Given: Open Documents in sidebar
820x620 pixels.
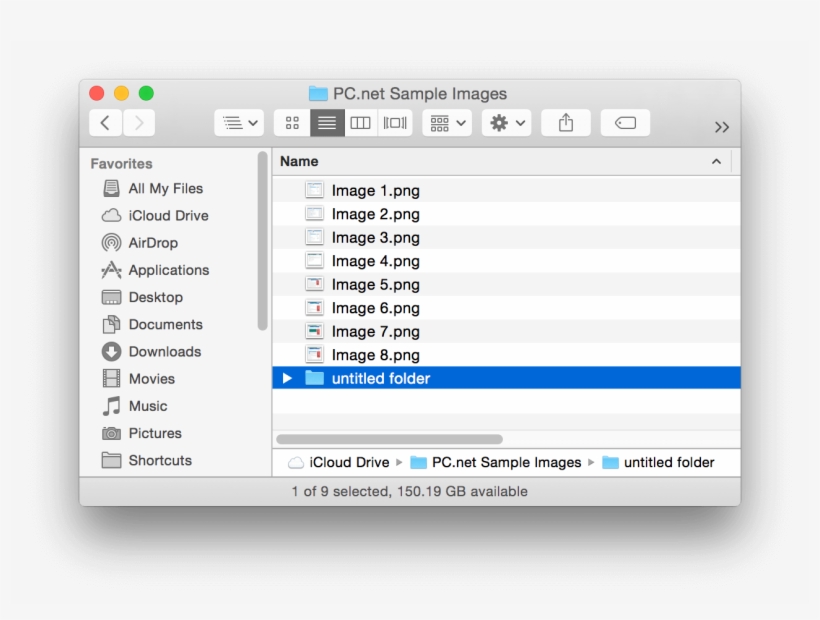Looking at the screenshot, I should pyautogui.click(x=152, y=324).
